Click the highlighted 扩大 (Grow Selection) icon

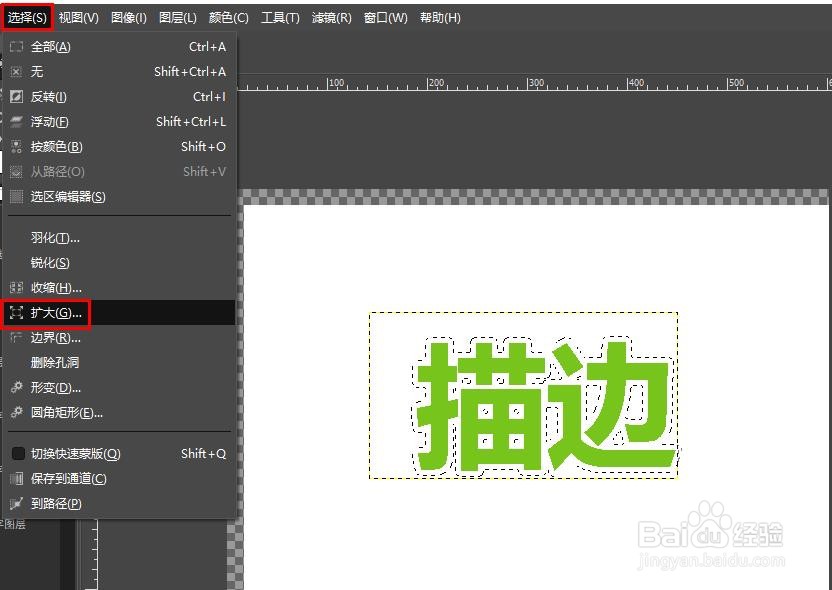pos(16,312)
